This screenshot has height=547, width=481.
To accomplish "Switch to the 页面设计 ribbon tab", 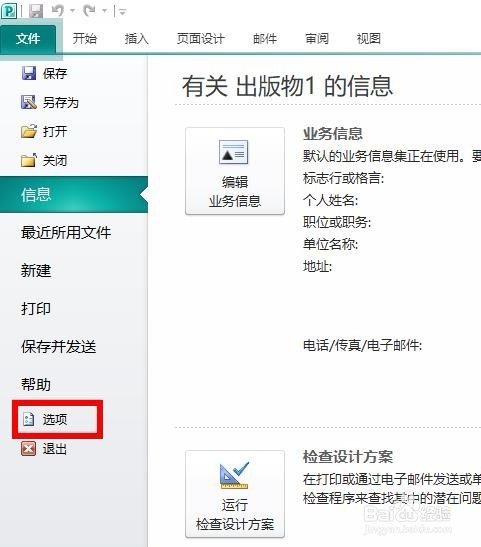I will pos(201,38).
